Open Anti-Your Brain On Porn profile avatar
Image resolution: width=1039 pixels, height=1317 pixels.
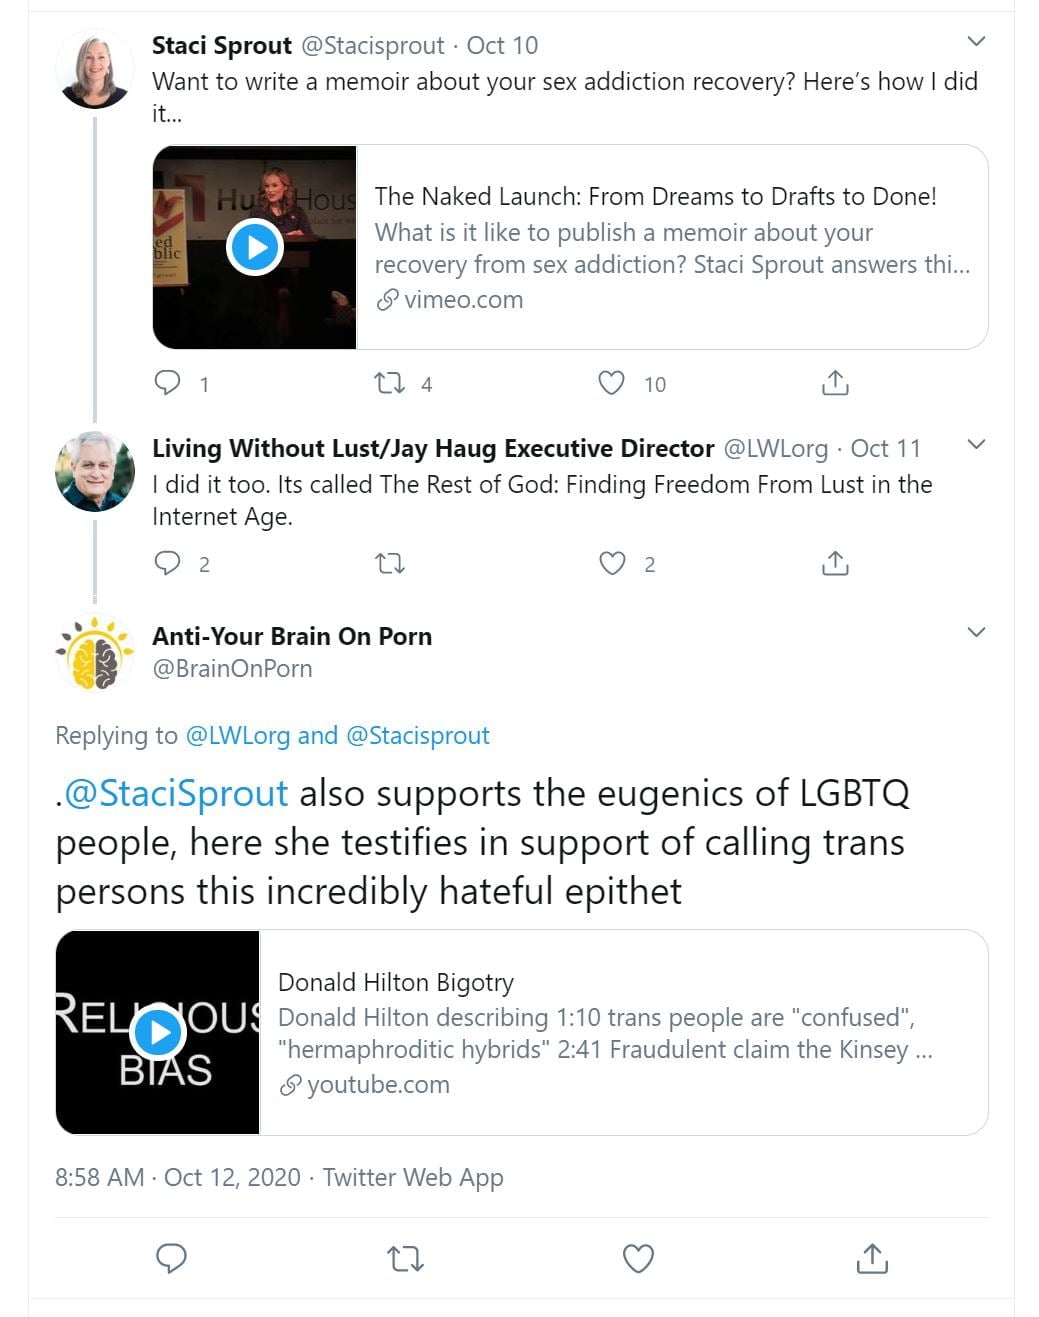pos(95,652)
